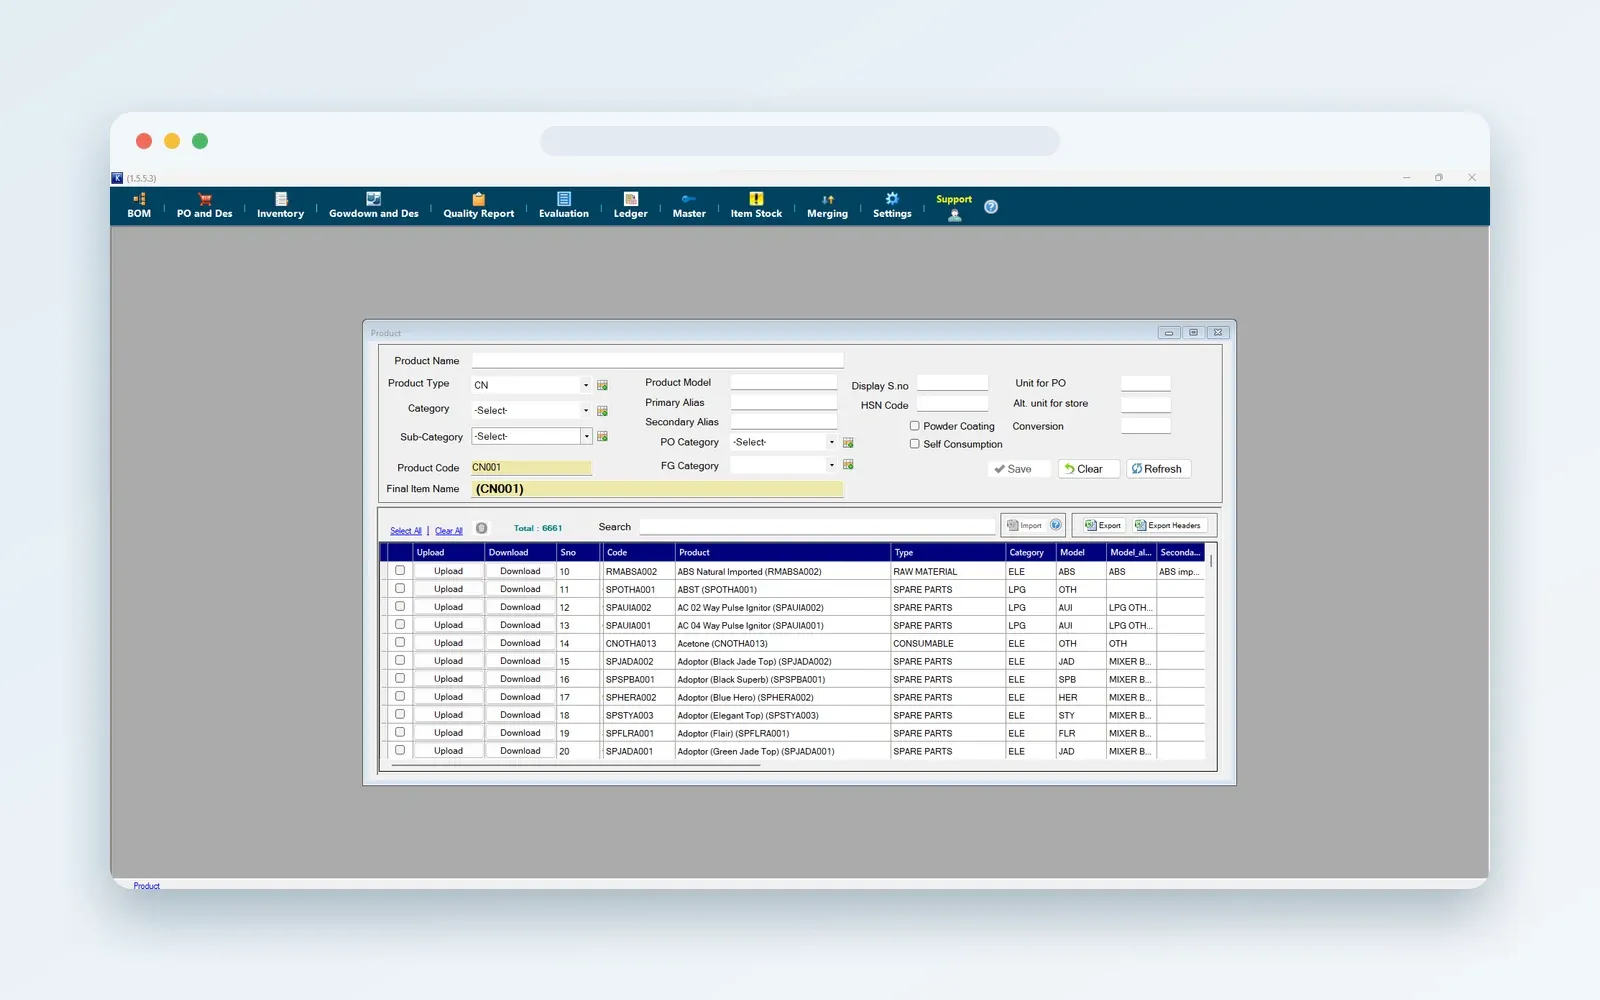The image size is (1600, 1000).
Task: Click the Product Name input field
Action: pyautogui.click(x=658, y=360)
